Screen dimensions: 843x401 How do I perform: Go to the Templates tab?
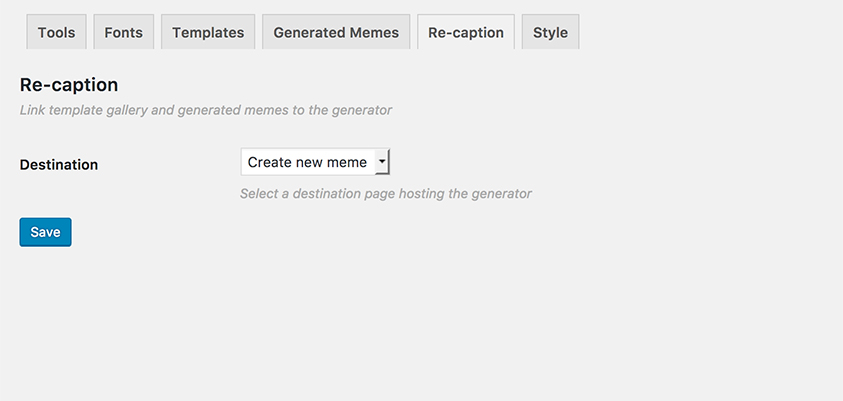(x=208, y=32)
